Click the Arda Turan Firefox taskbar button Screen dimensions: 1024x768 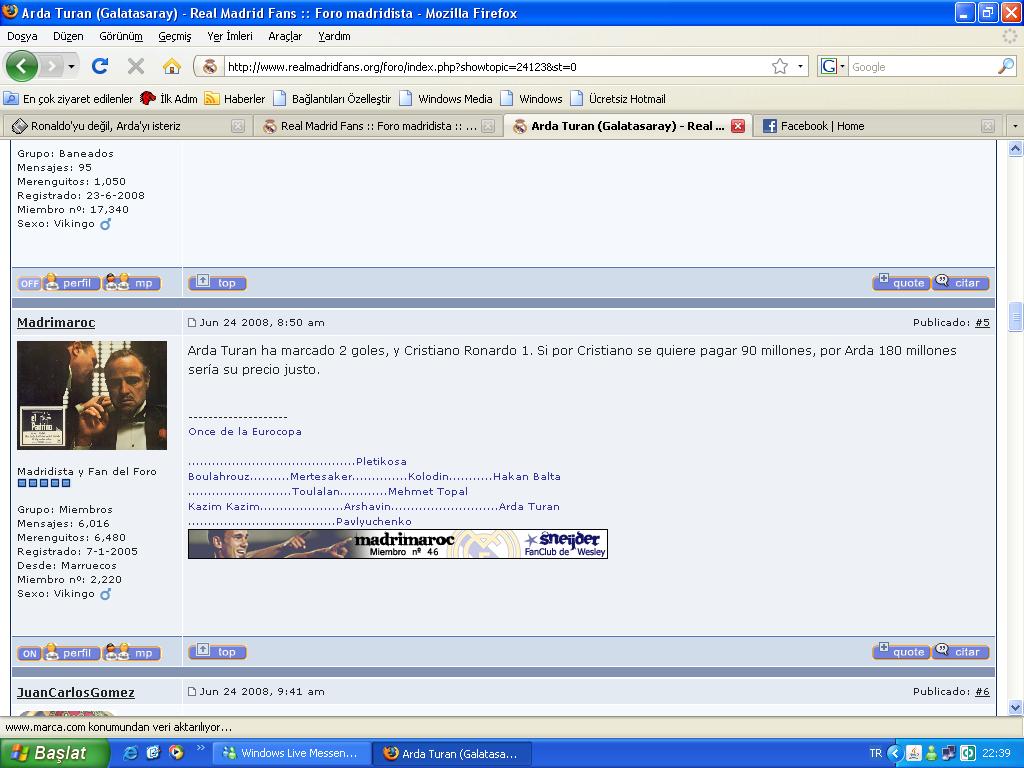click(x=452, y=754)
